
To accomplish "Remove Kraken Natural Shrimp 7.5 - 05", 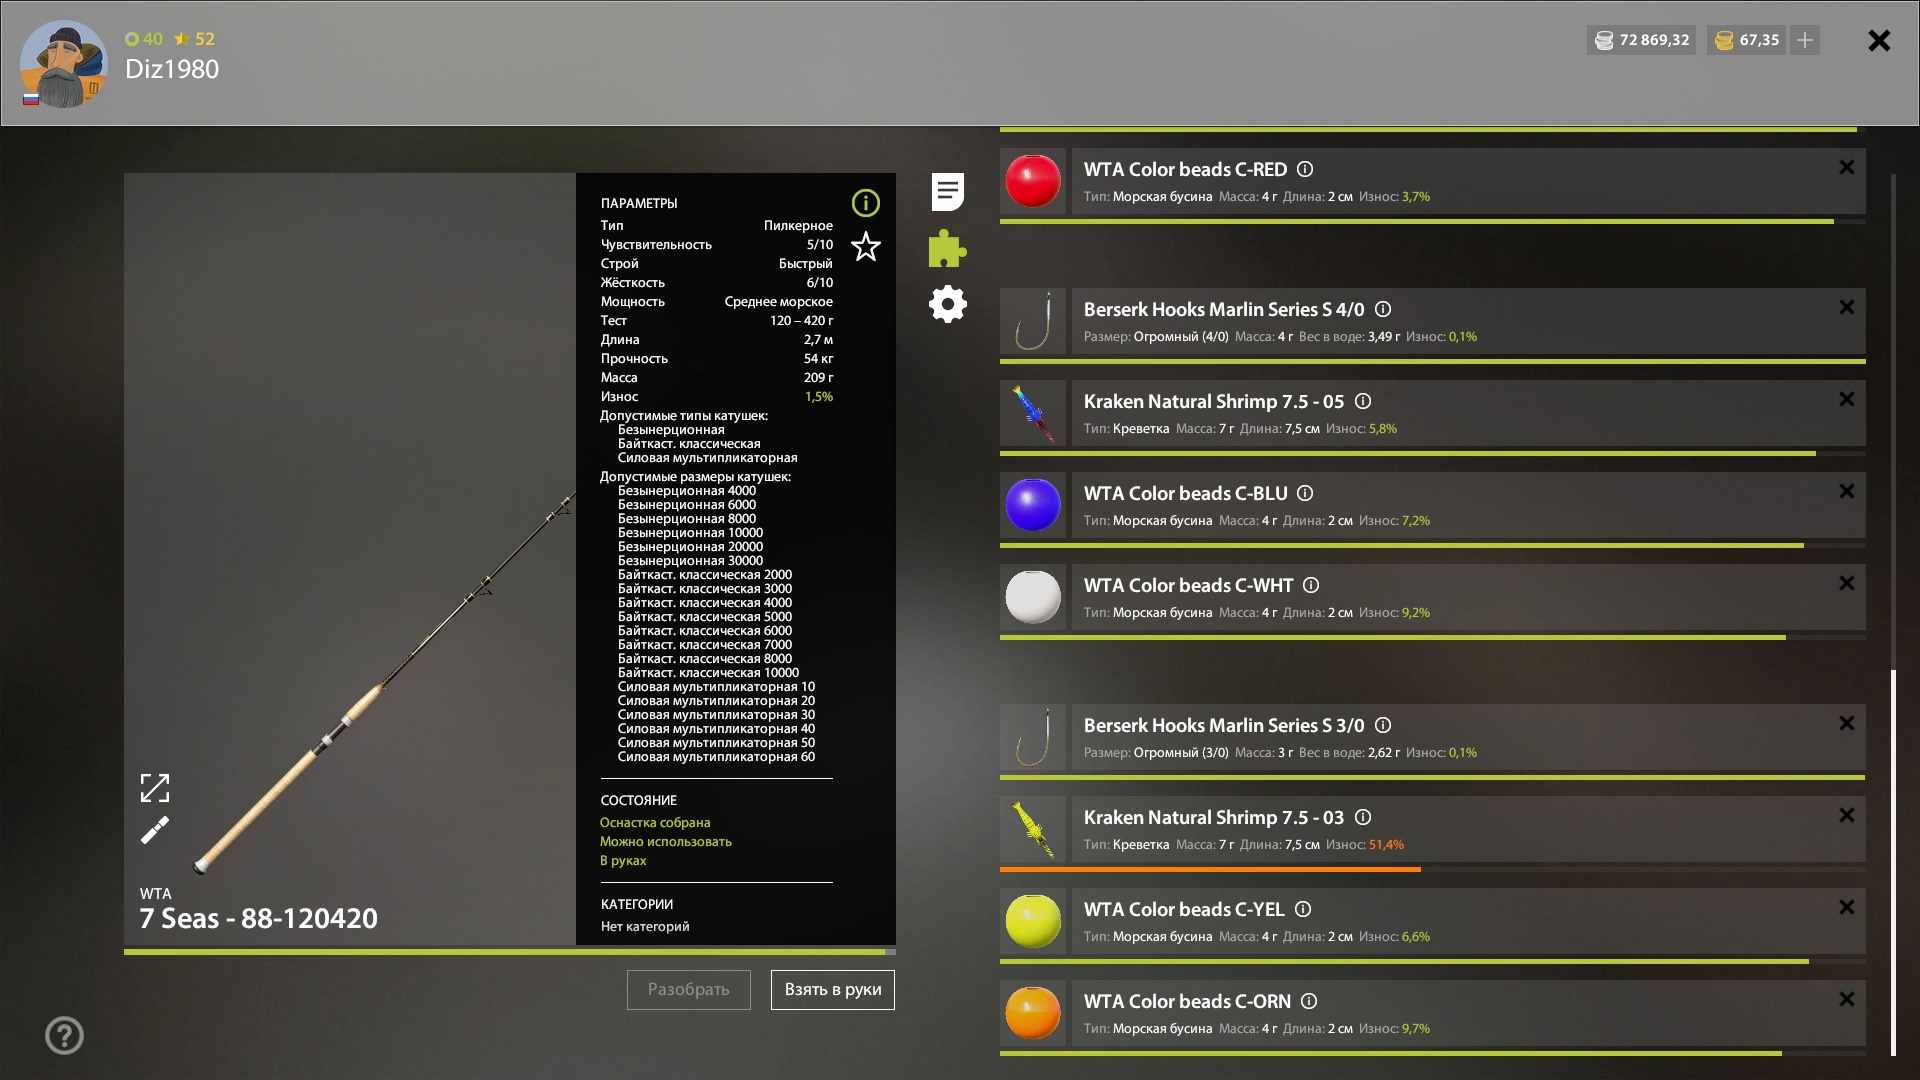I will pos(1847,399).
